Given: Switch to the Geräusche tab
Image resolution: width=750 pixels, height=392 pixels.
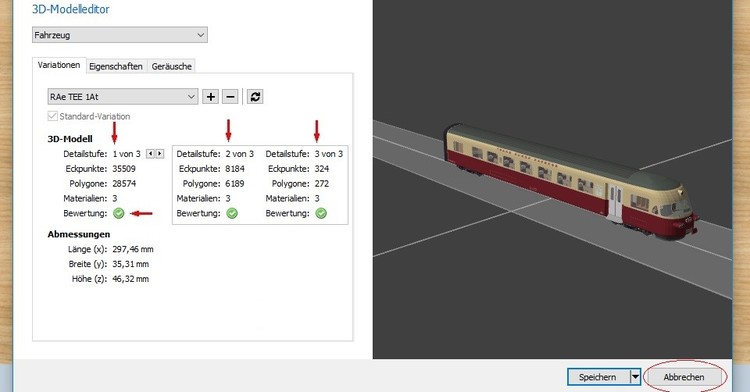Looking at the screenshot, I should pyautogui.click(x=172, y=66).
